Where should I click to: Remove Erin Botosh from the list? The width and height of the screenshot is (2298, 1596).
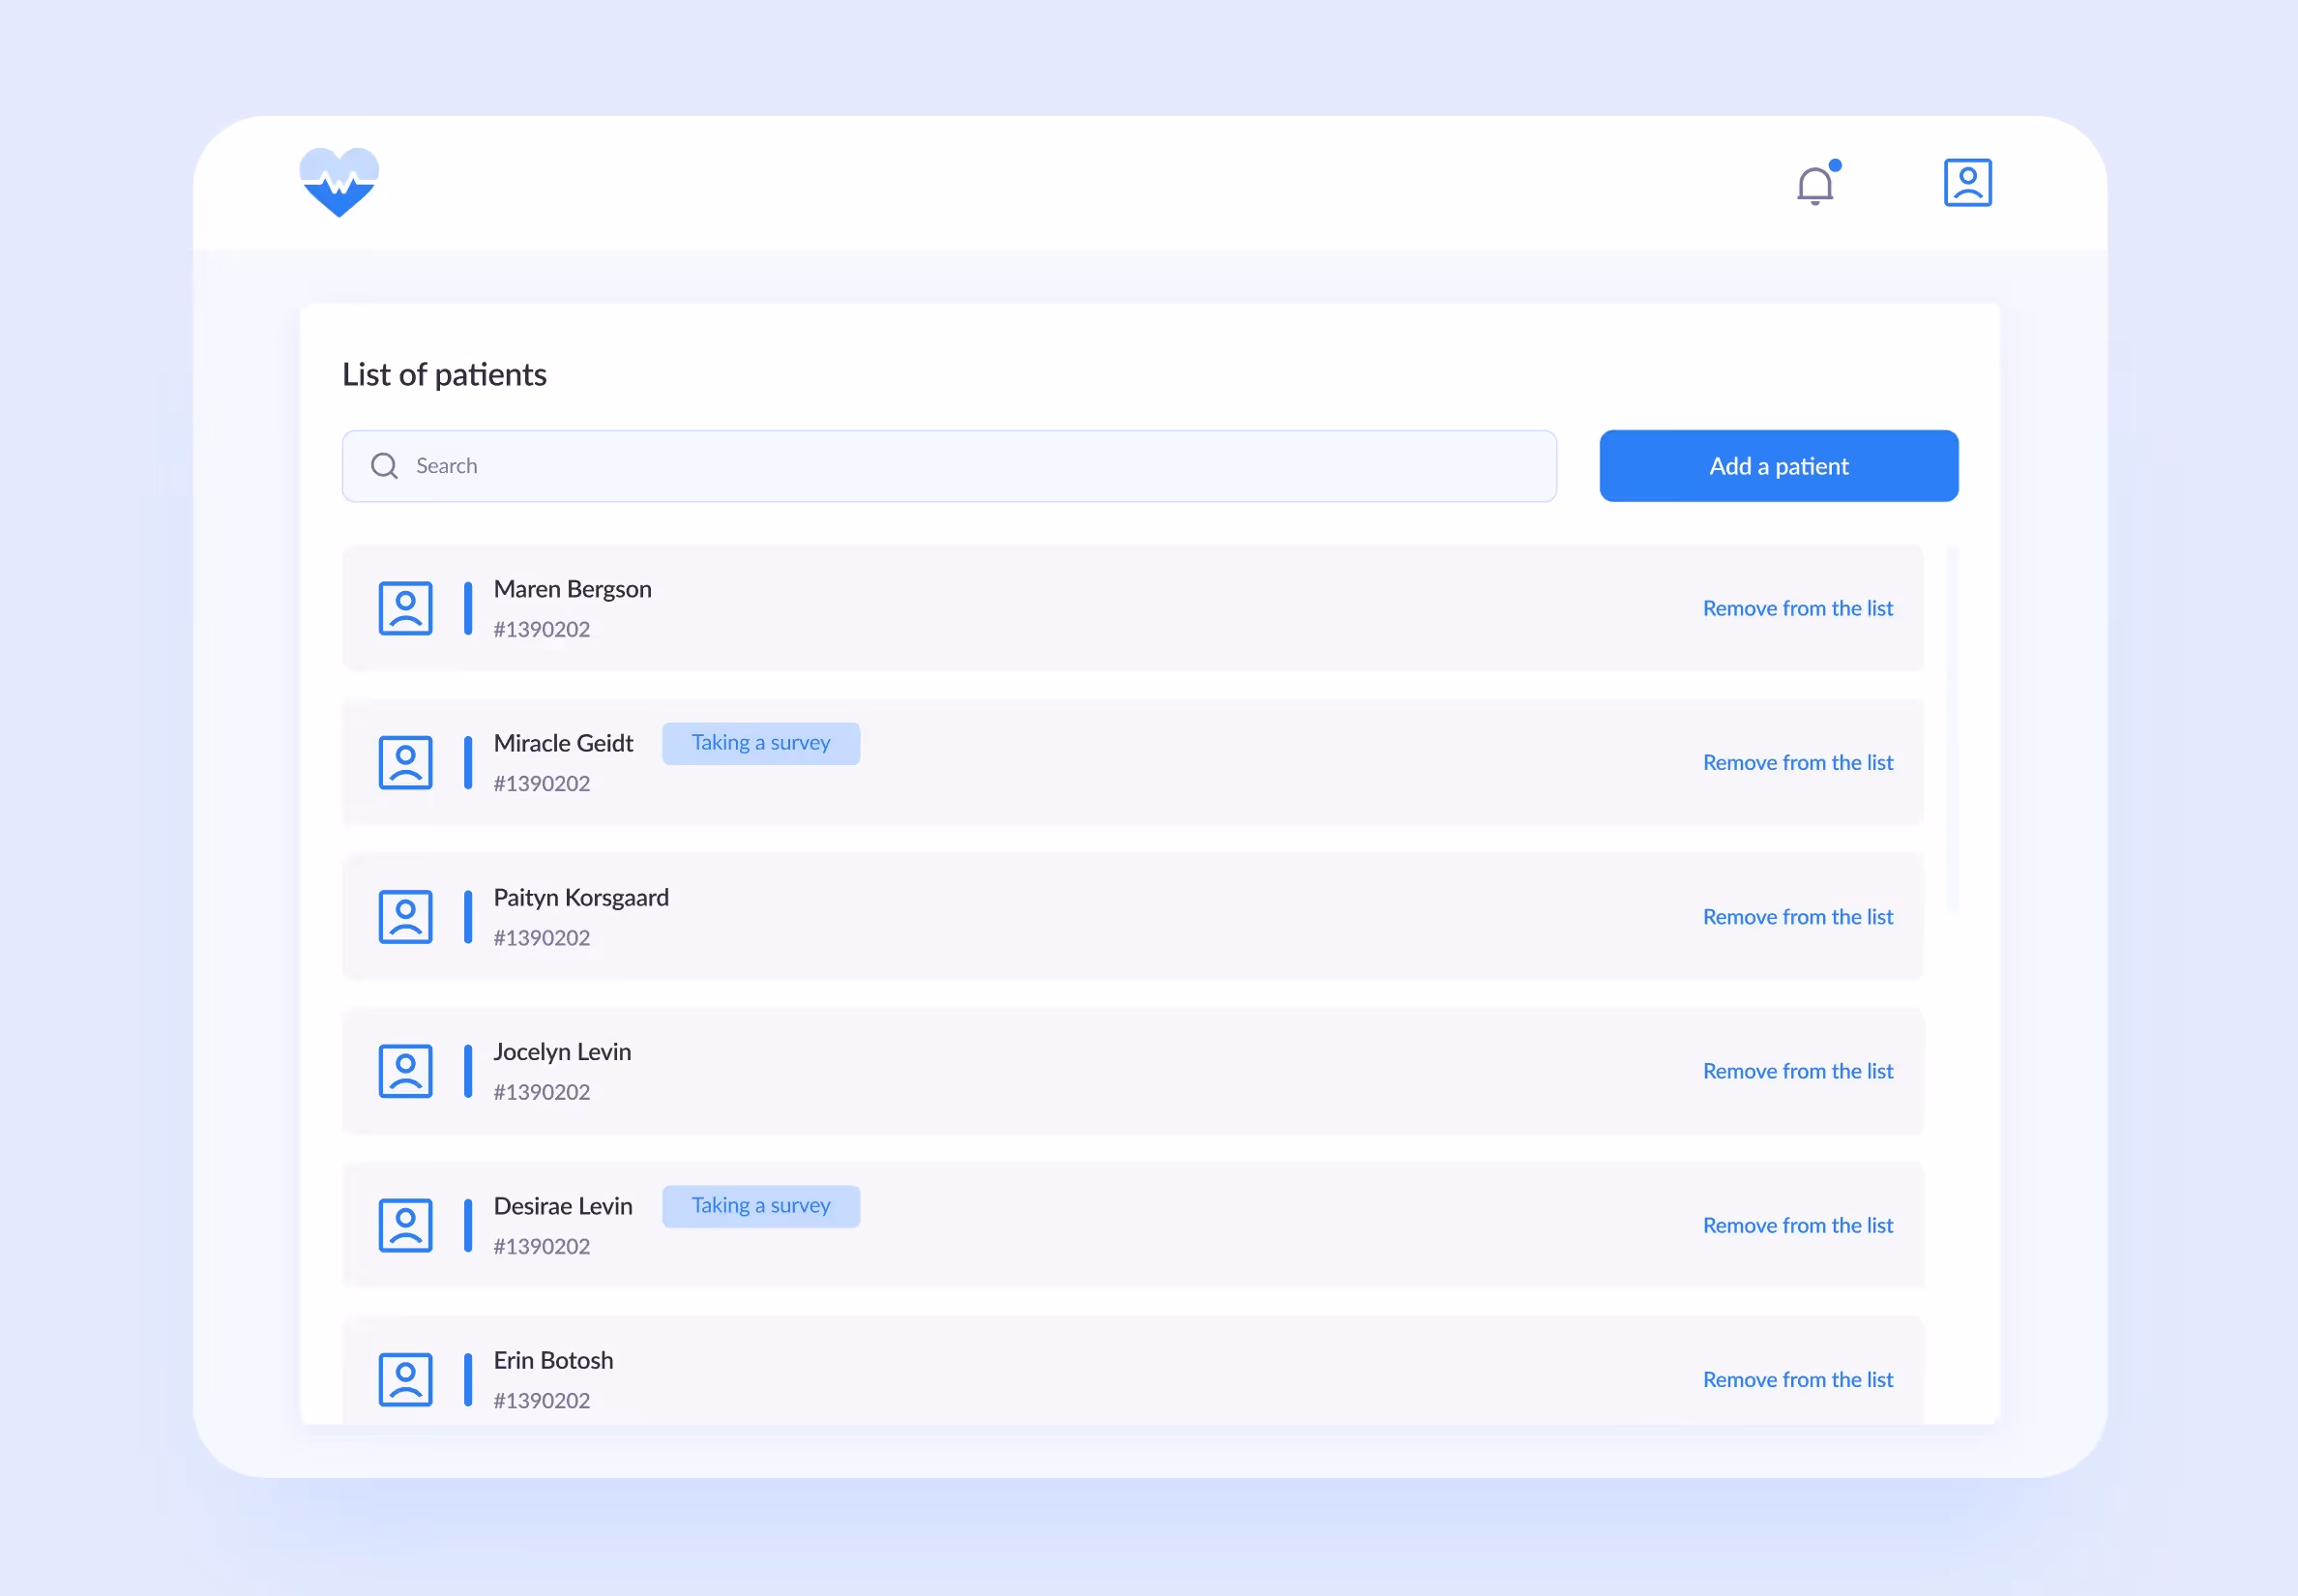point(1797,1379)
